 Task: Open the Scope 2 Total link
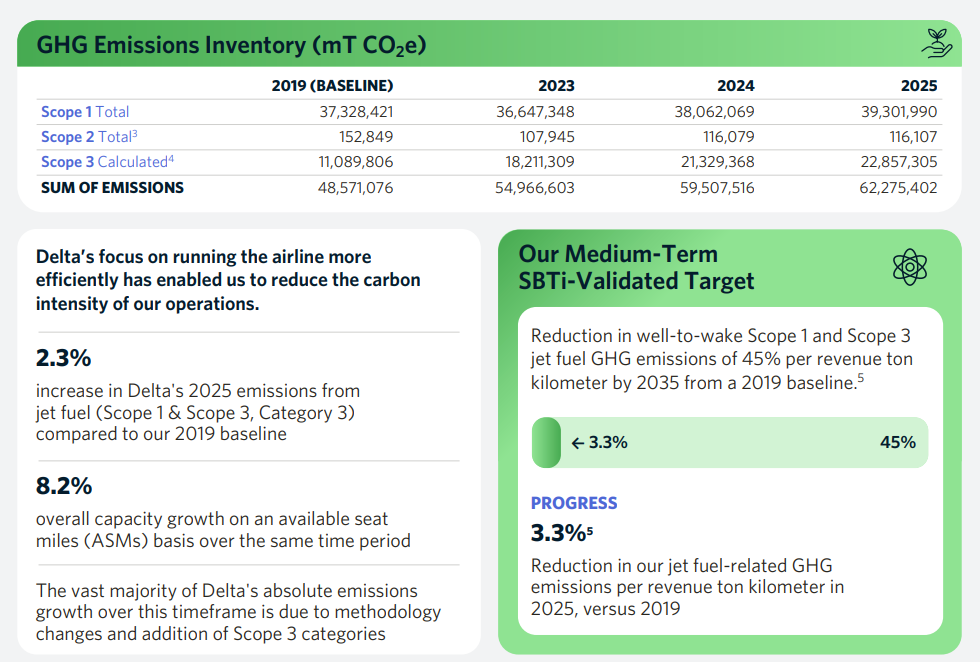(89, 137)
